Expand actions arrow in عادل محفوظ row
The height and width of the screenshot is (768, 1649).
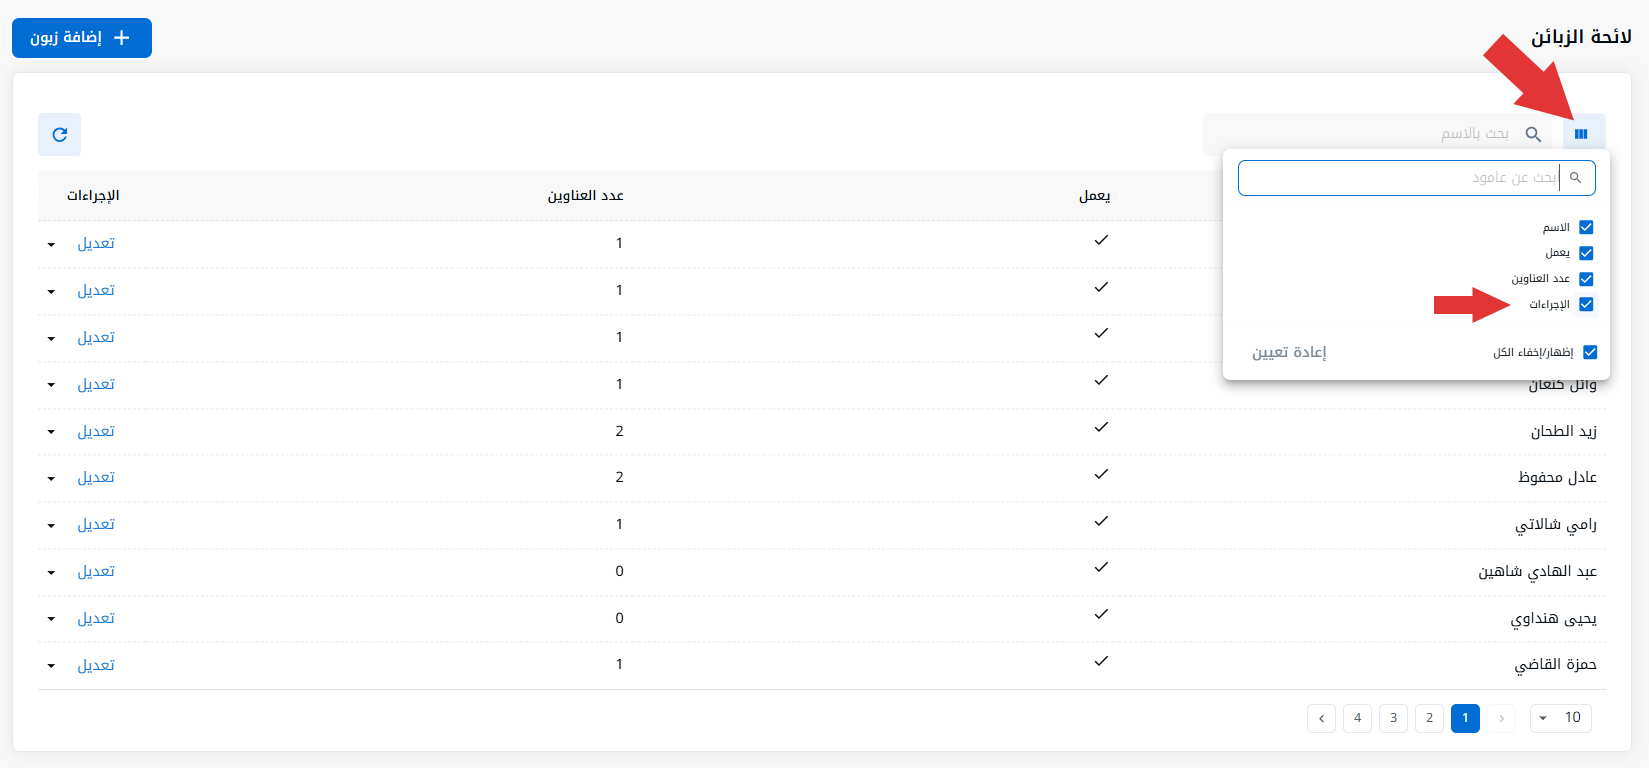point(51,479)
